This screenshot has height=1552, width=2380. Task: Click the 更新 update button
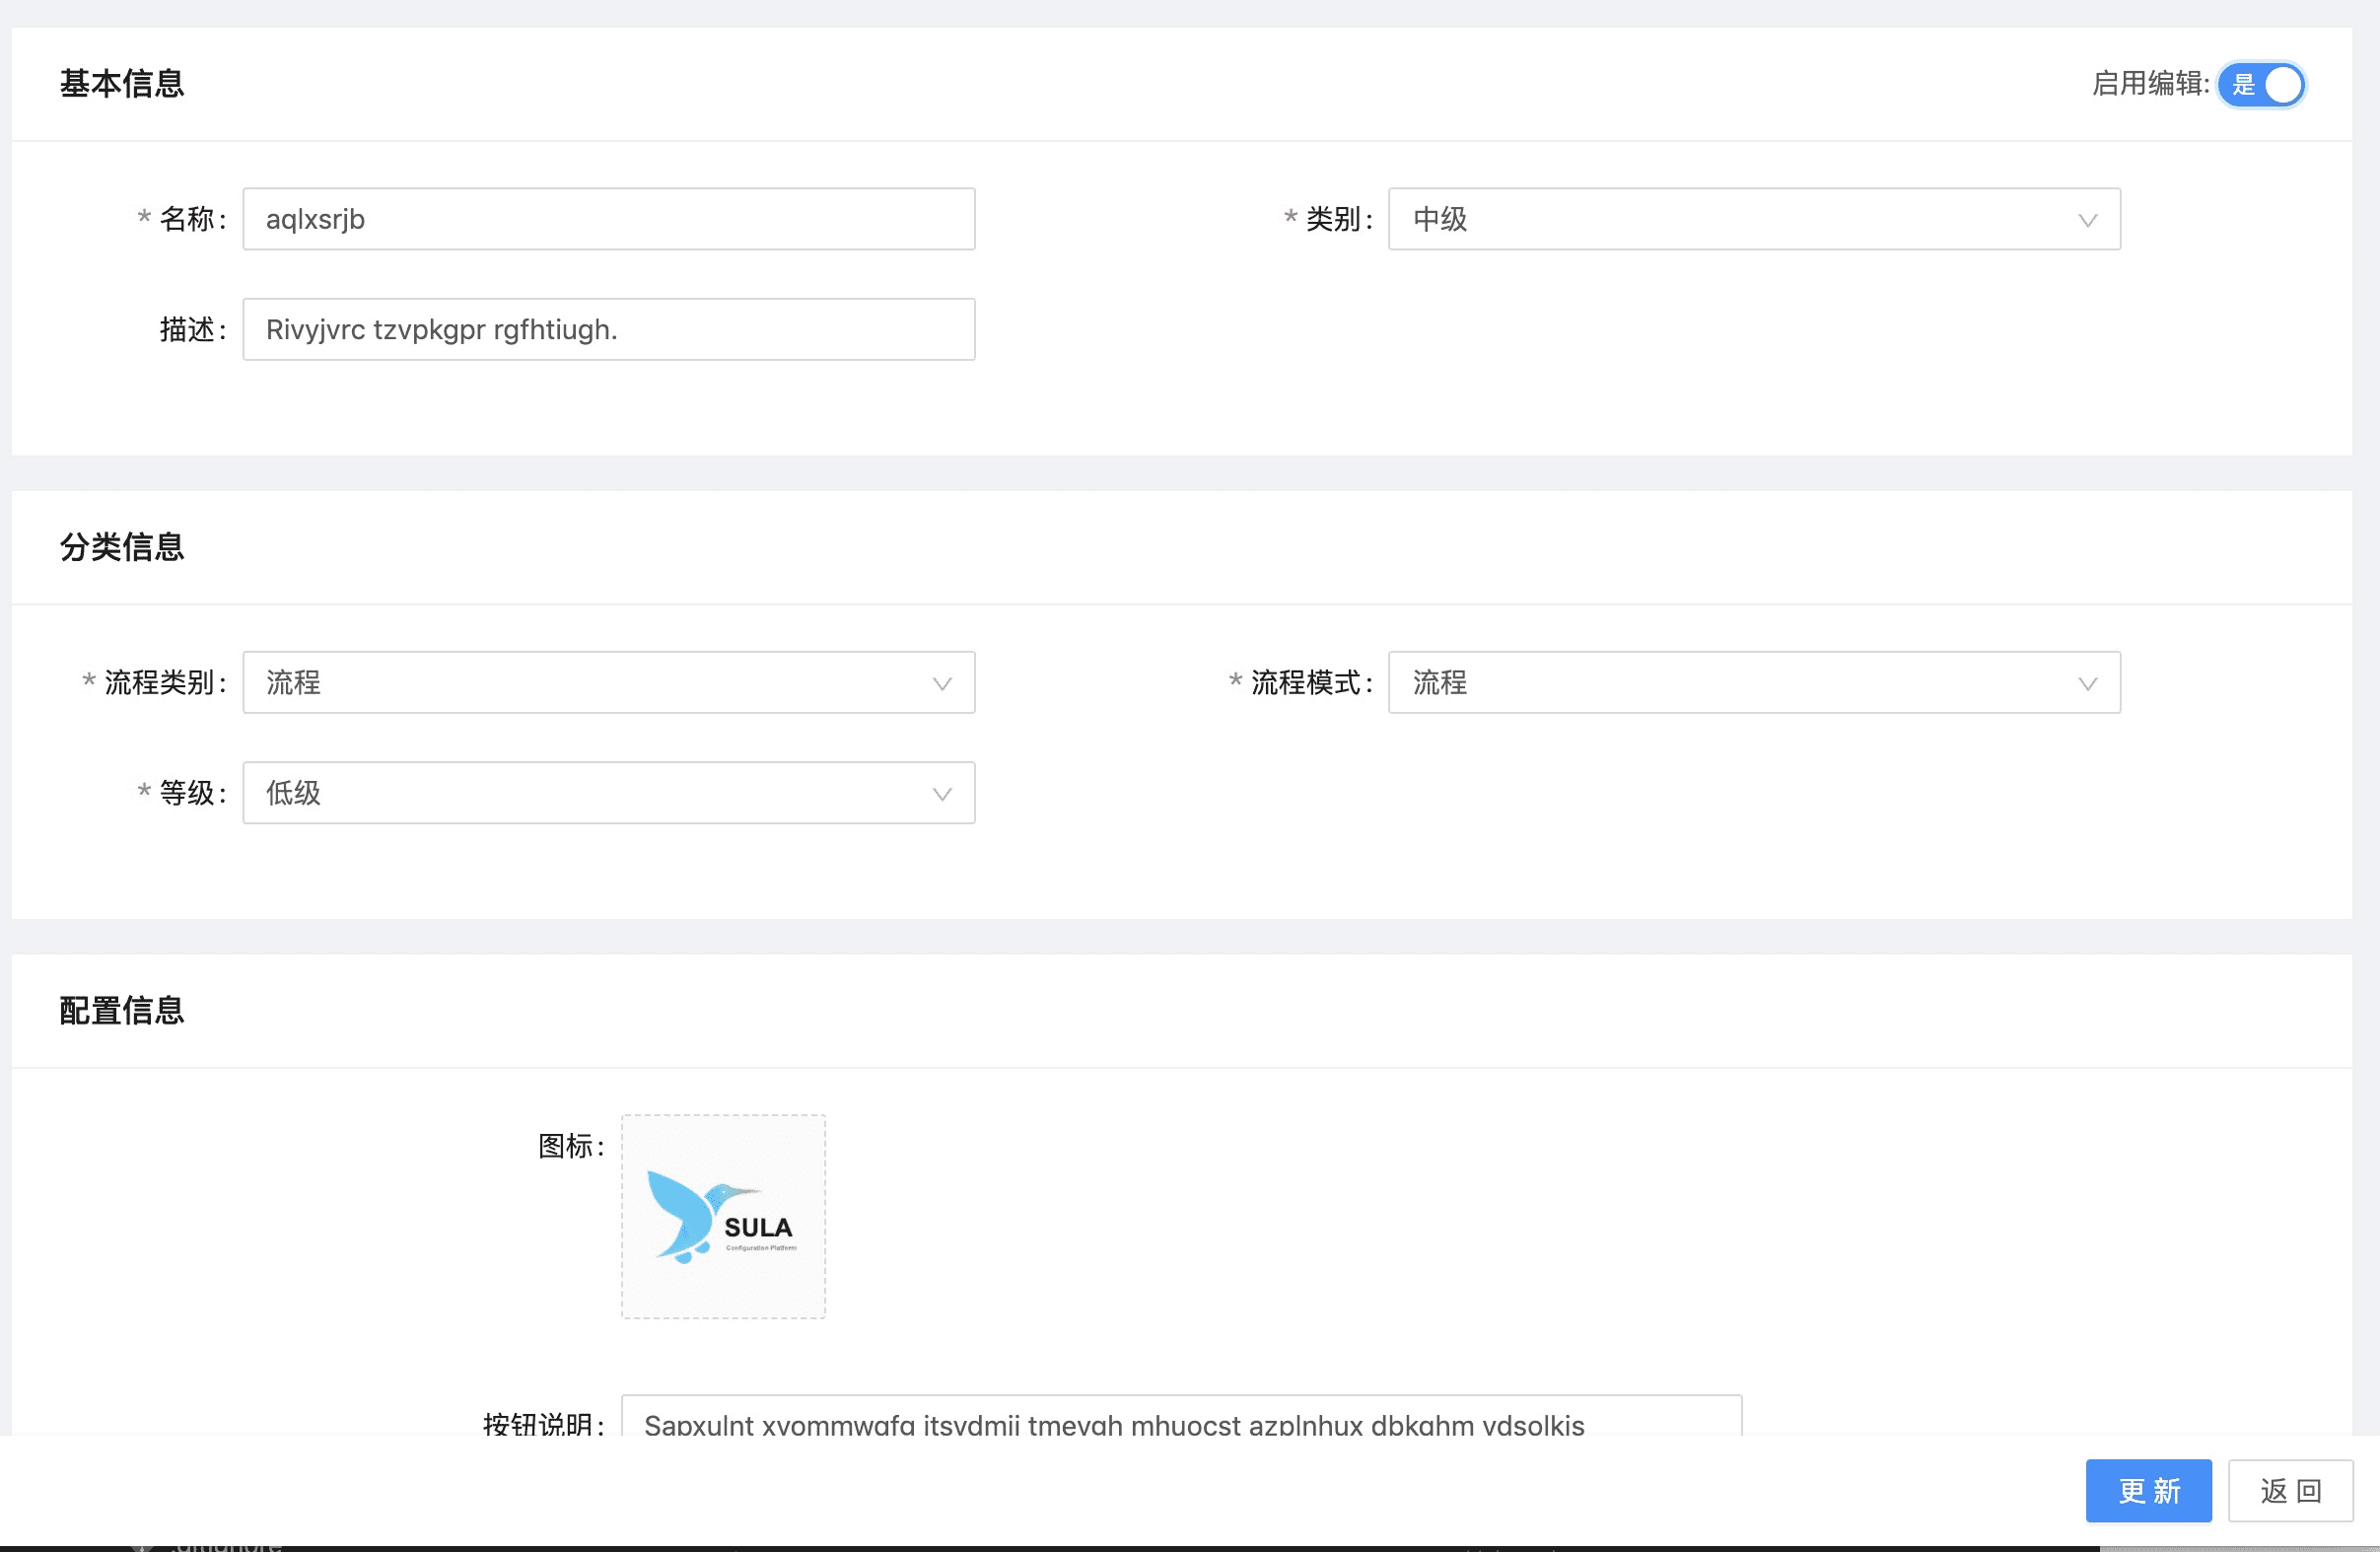[x=2147, y=1490]
